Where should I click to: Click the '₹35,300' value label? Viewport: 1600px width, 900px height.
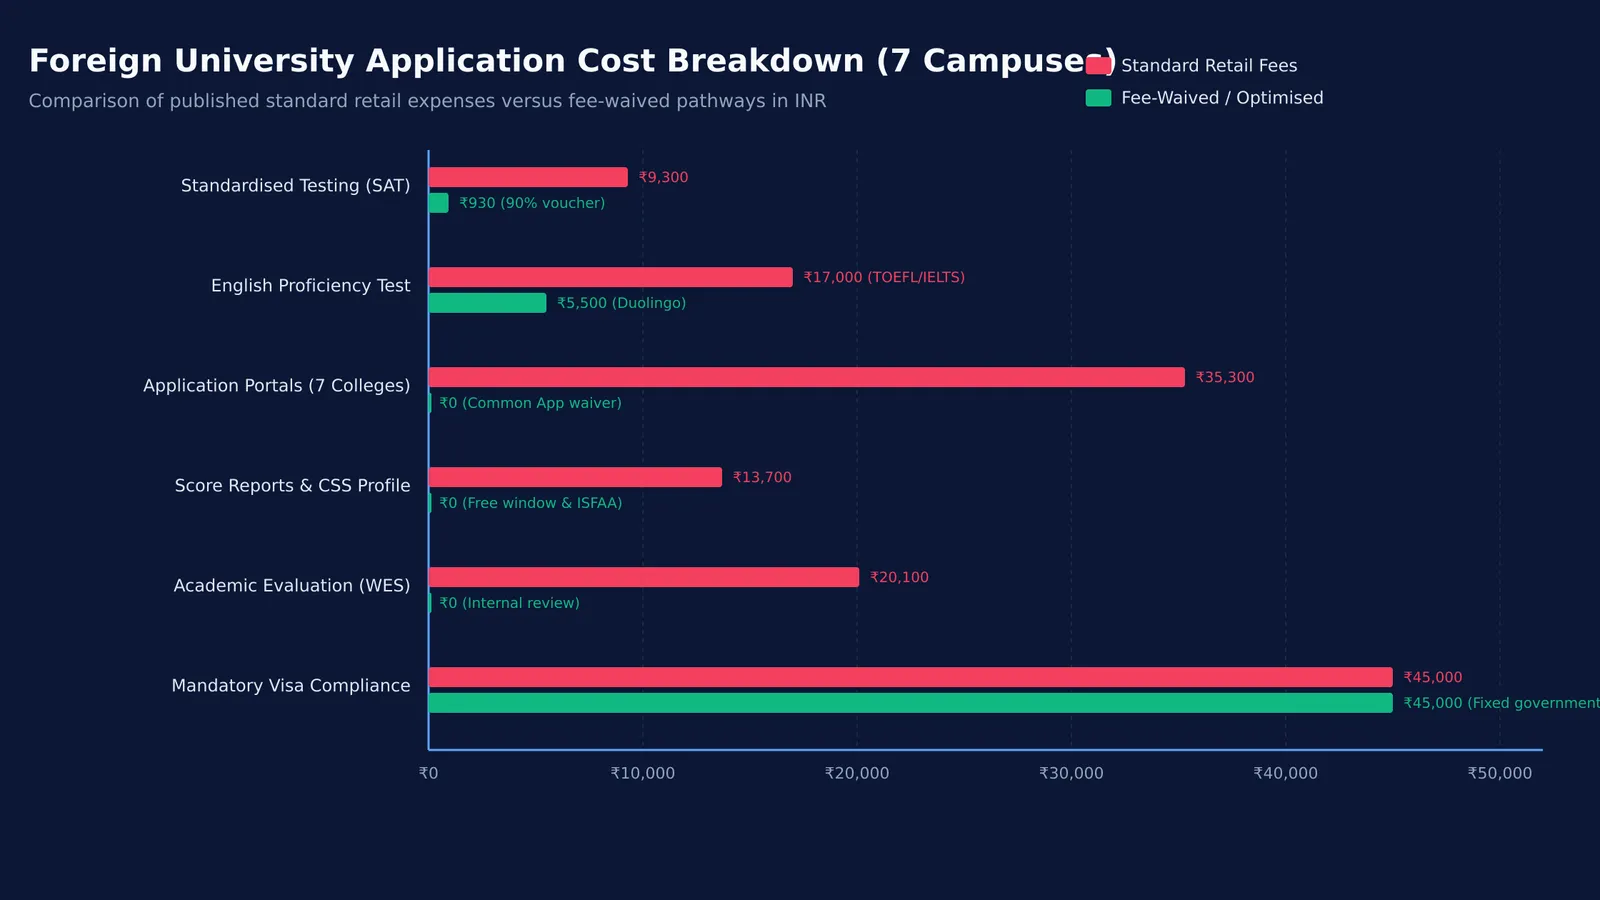pyautogui.click(x=1225, y=378)
